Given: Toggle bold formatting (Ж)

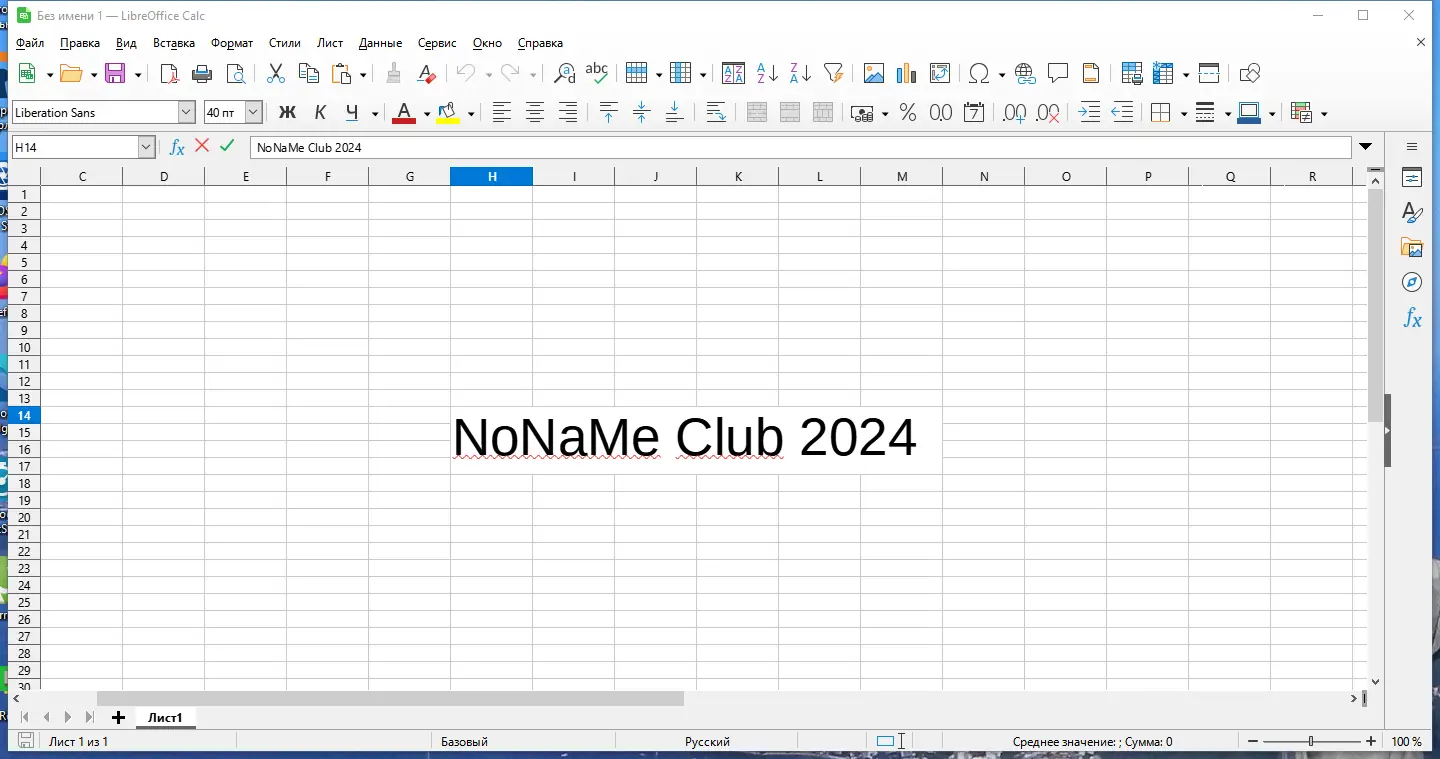Looking at the screenshot, I should [x=287, y=113].
